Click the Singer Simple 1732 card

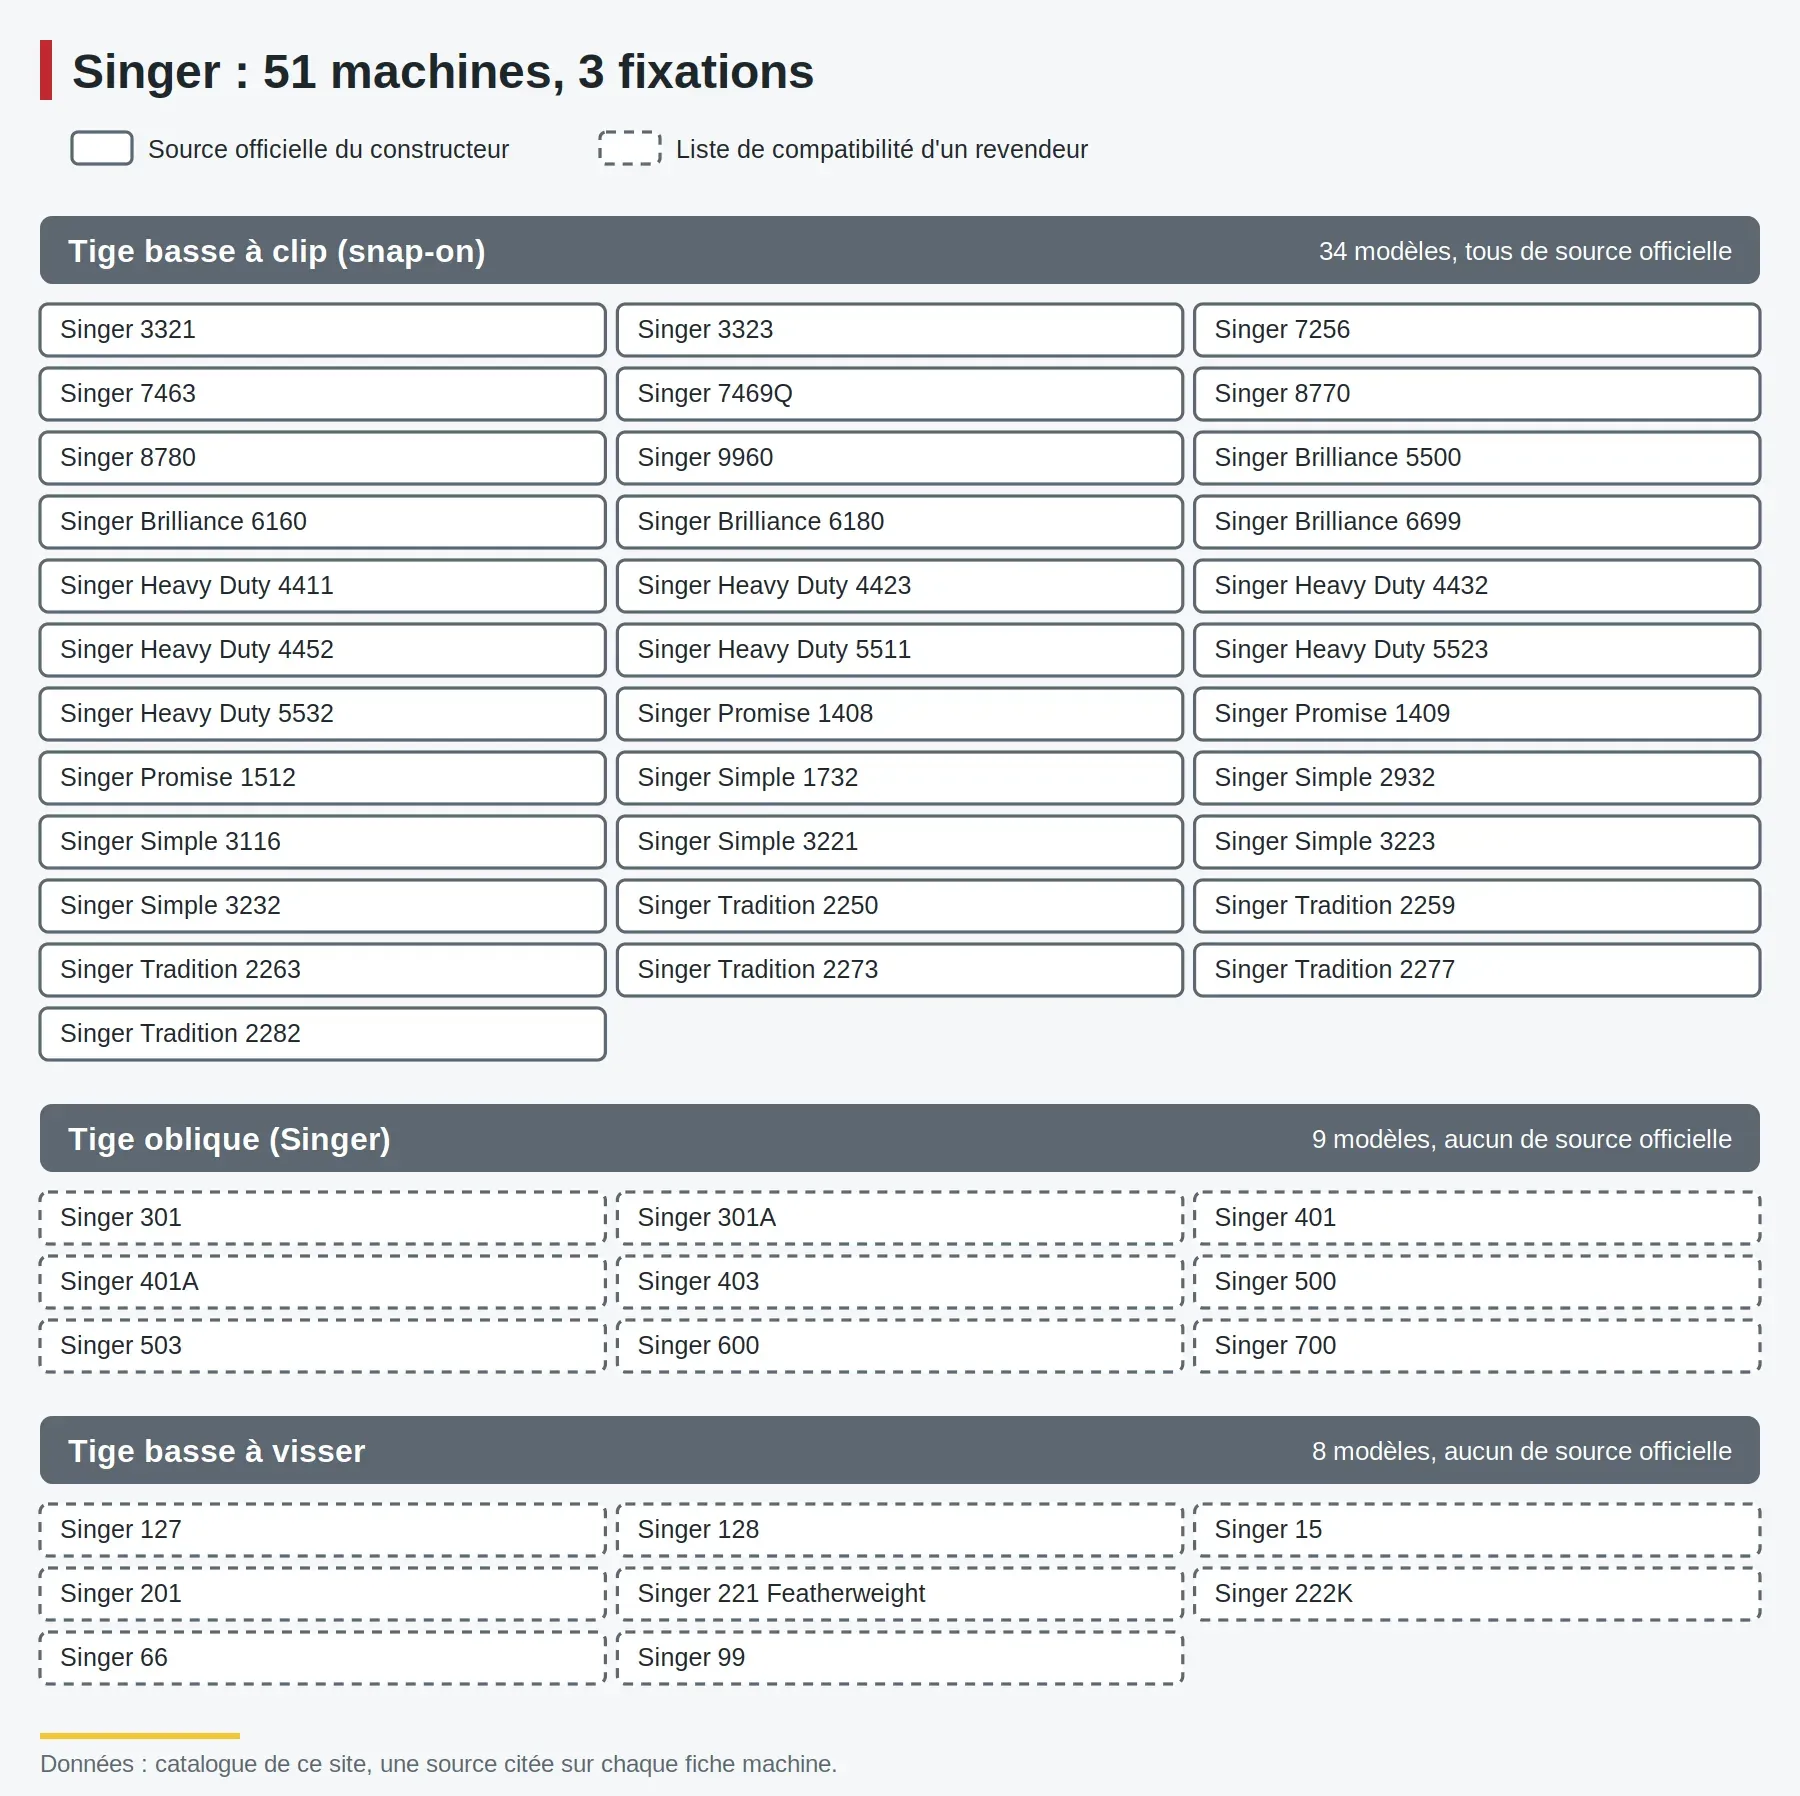(x=900, y=778)
